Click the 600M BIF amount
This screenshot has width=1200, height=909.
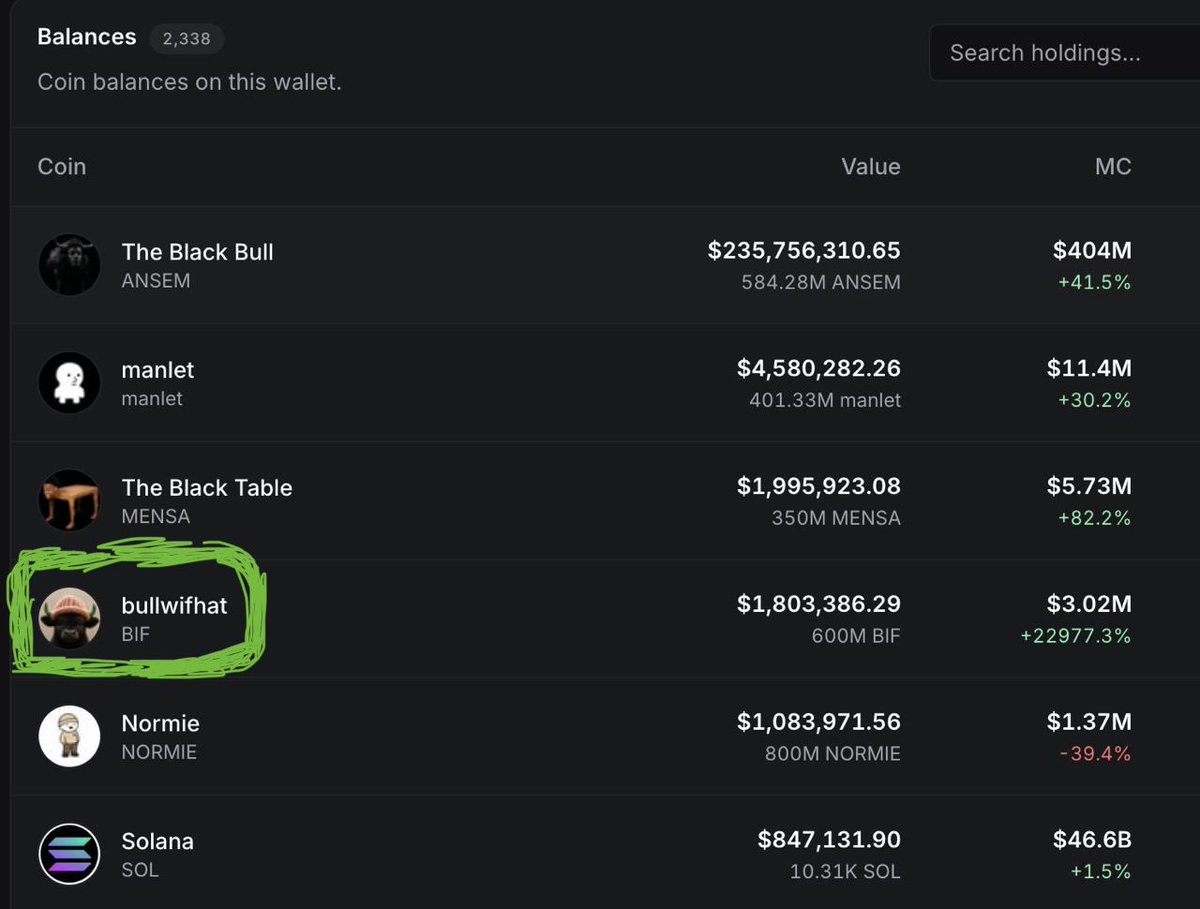click(856, 636)
